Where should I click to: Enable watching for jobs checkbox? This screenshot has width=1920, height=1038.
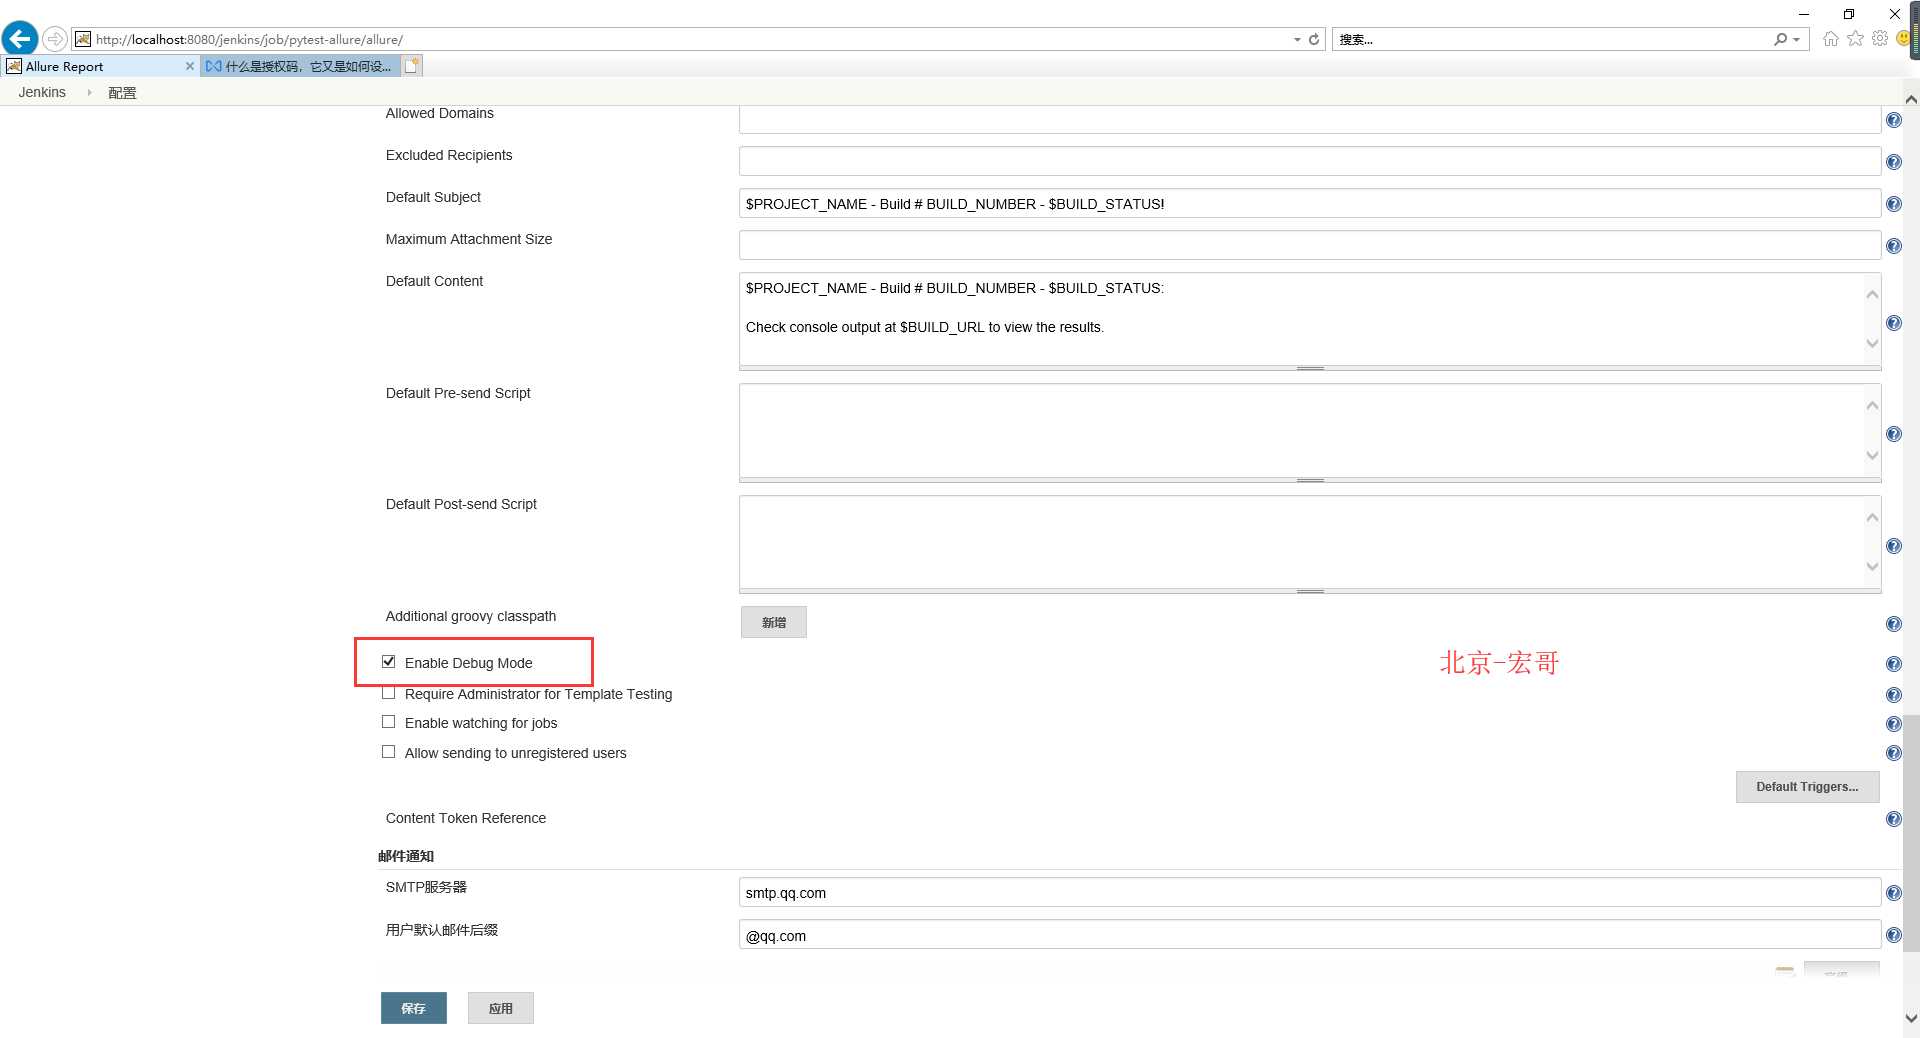pyautogui.click(x=388, y=722)
